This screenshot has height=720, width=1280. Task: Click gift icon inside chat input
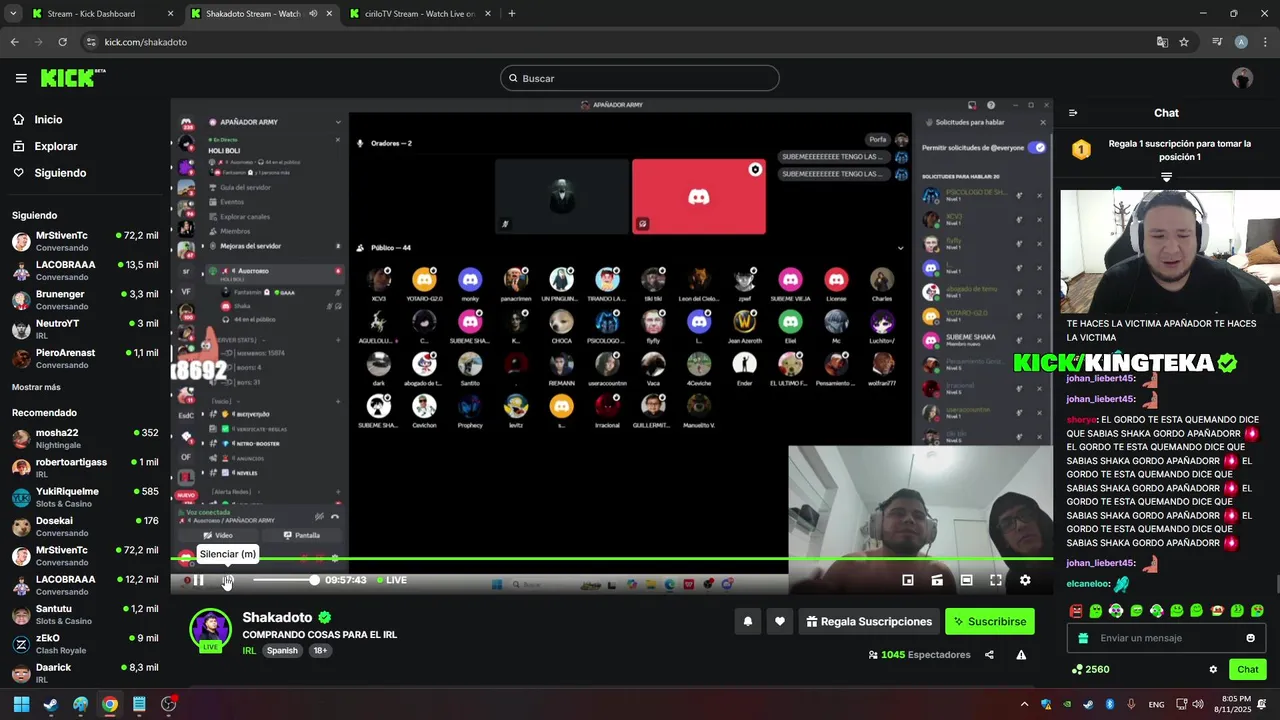pos(1084,638)
